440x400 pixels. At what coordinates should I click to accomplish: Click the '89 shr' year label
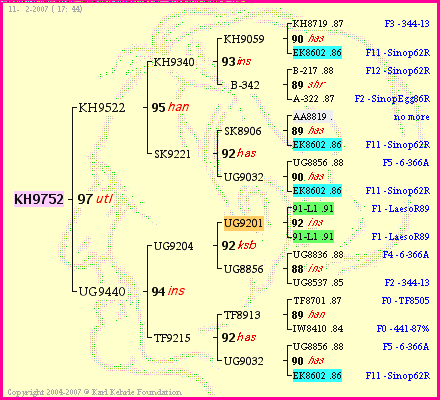pos(308,85)
